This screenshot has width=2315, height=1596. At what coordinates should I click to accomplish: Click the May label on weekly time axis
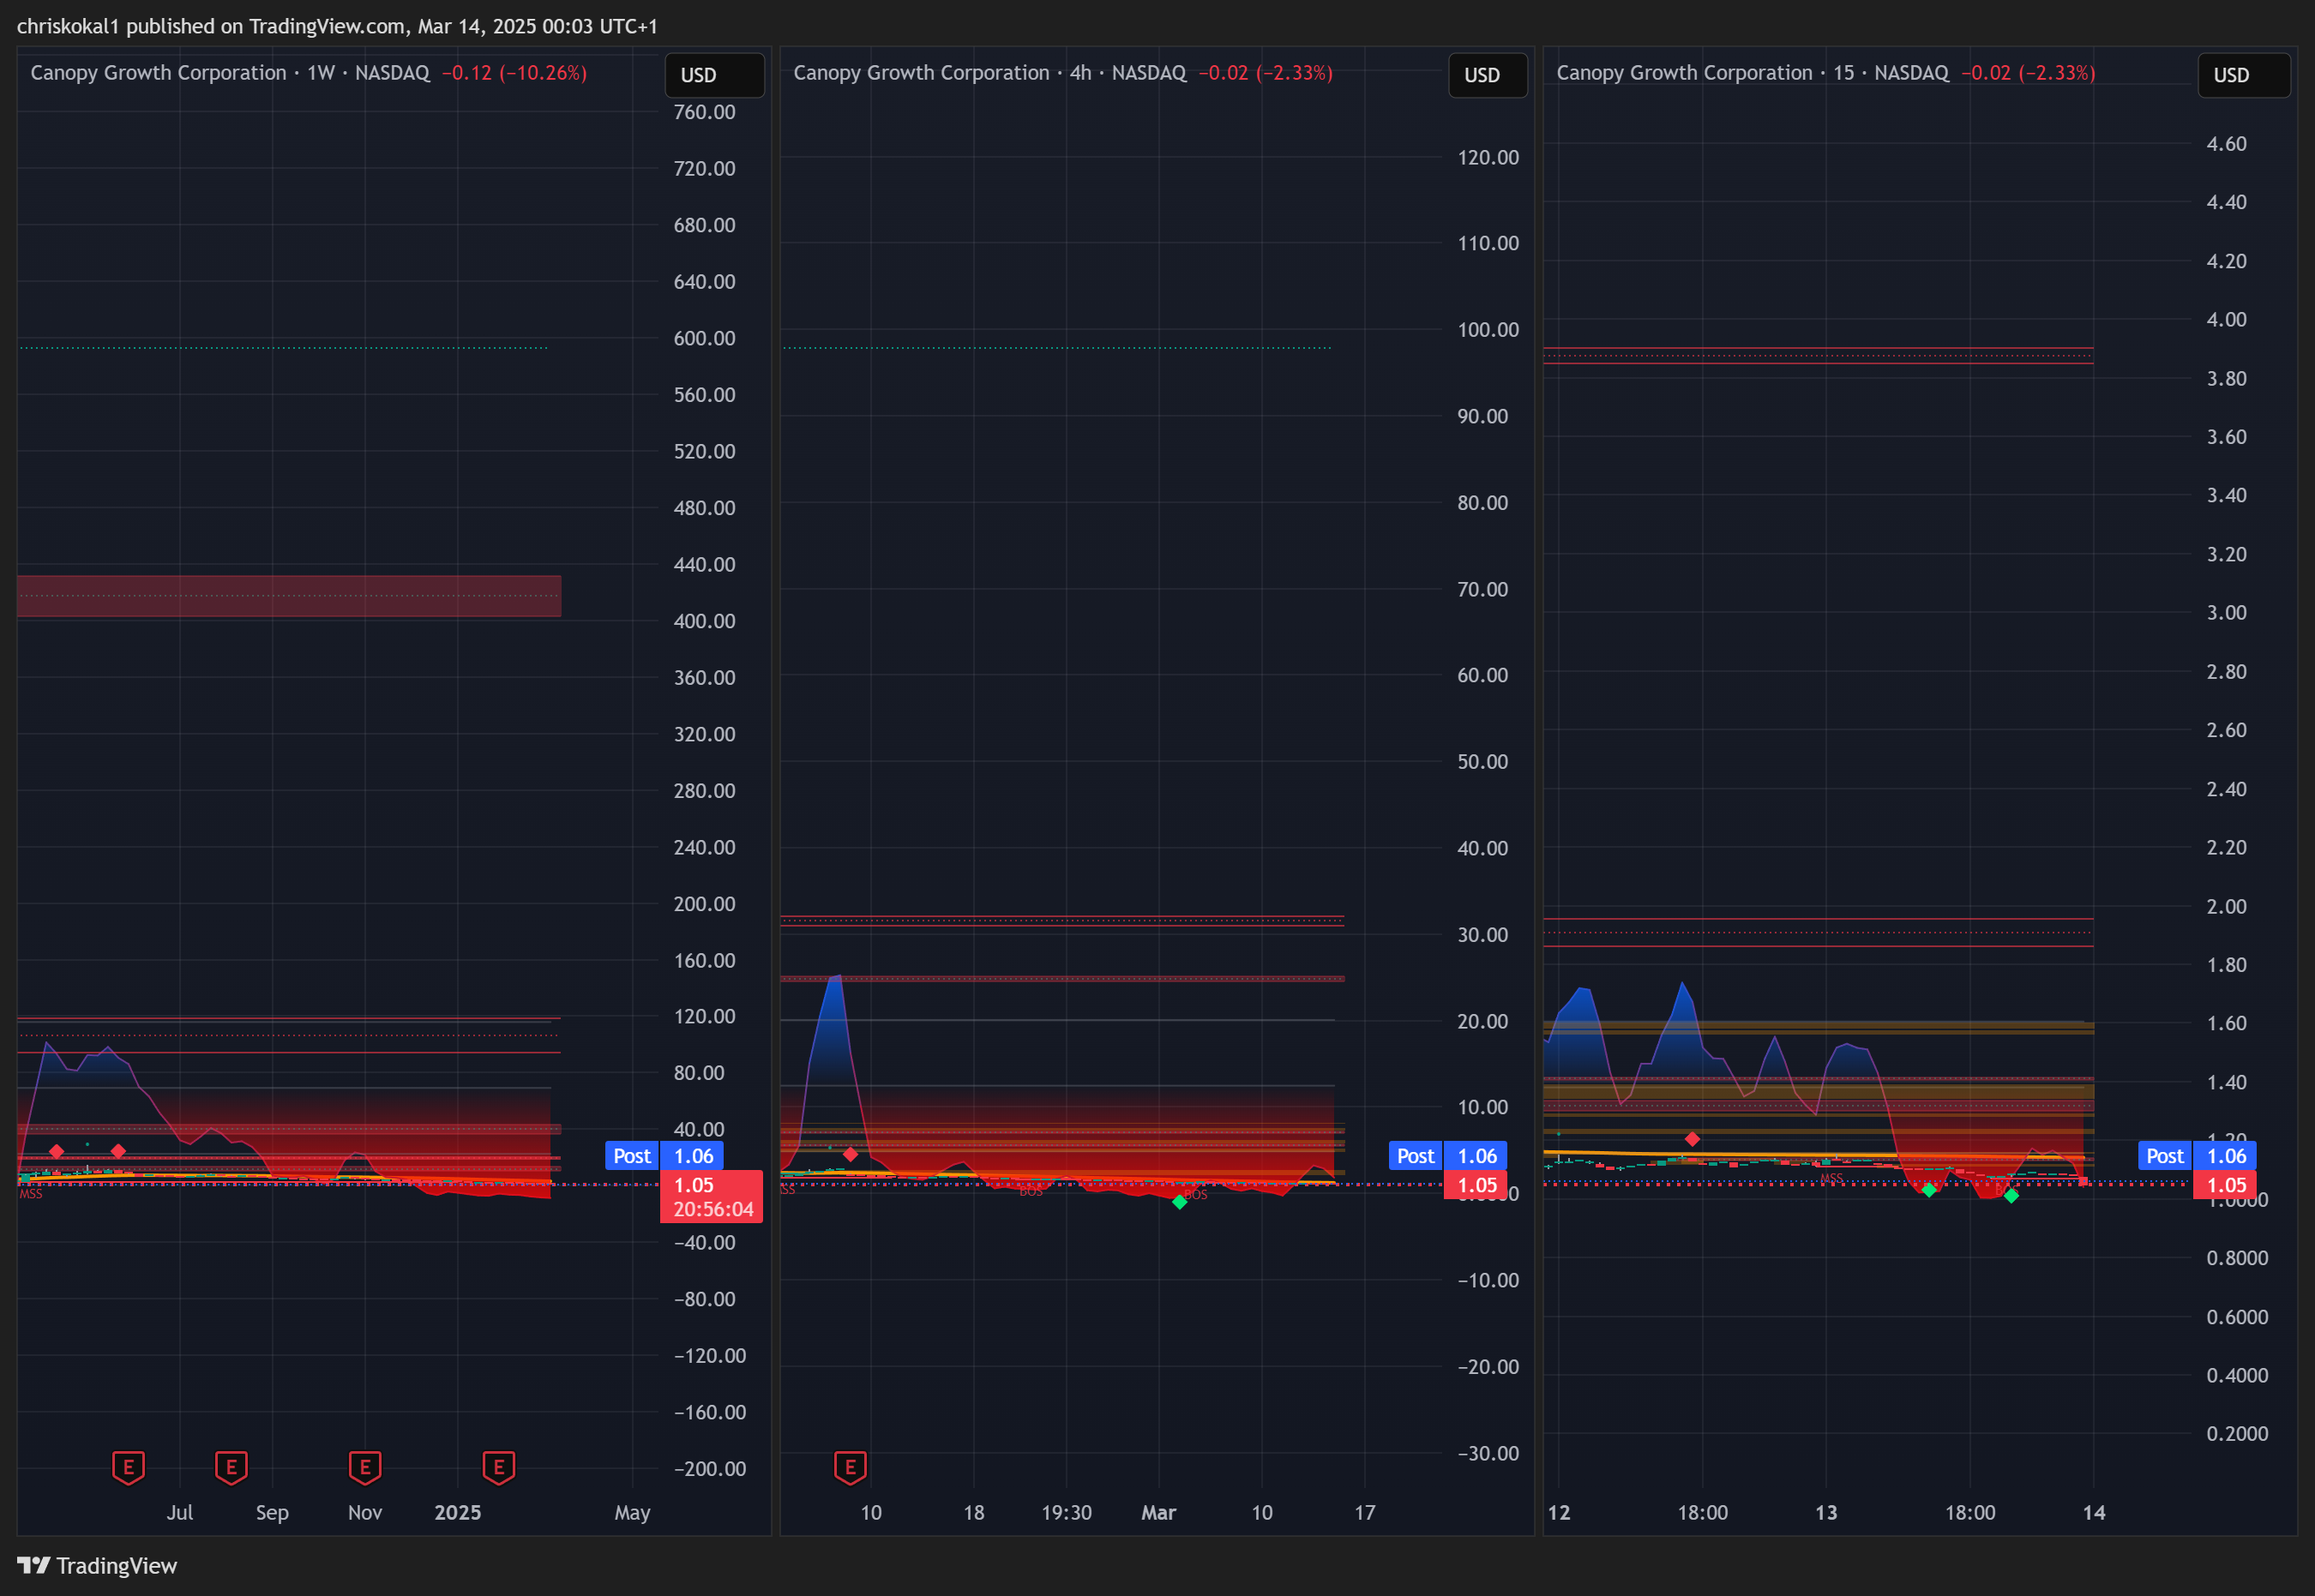point(632,1512)
